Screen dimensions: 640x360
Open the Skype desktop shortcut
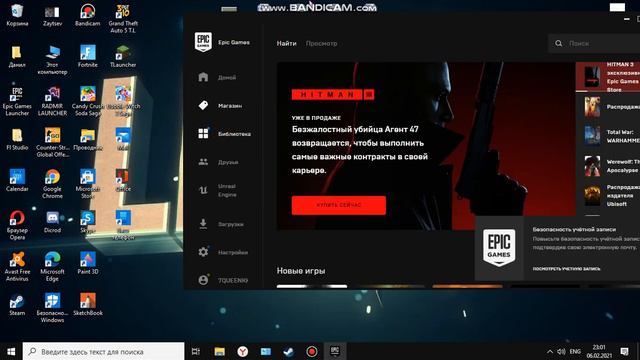[x=87, y=222]
